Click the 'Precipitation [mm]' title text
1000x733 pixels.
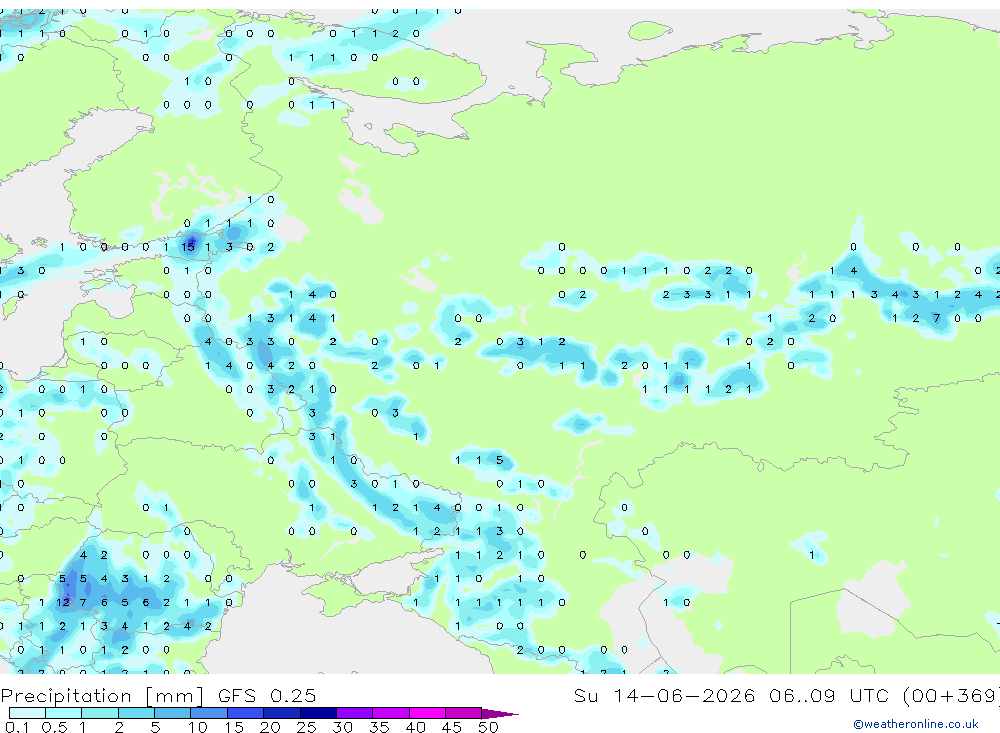pyautogui.click(x=102, y=696)
